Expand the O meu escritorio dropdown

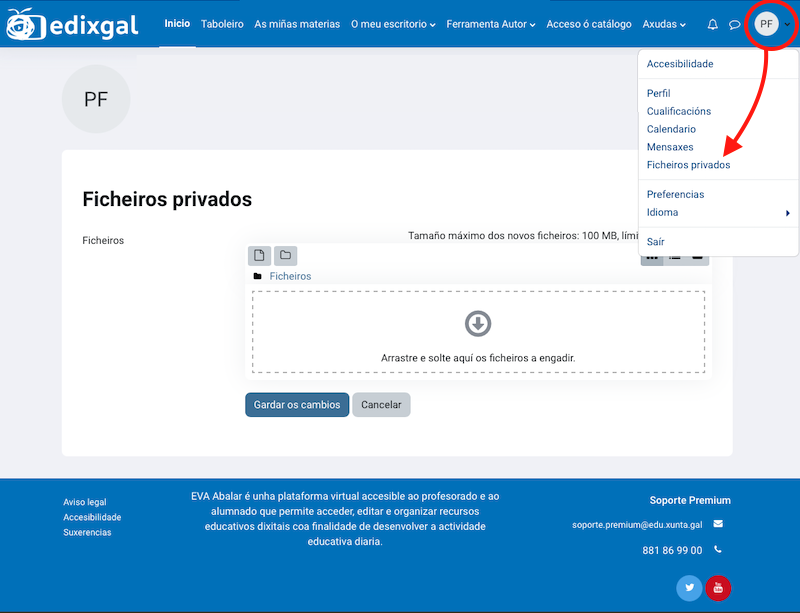394,24
